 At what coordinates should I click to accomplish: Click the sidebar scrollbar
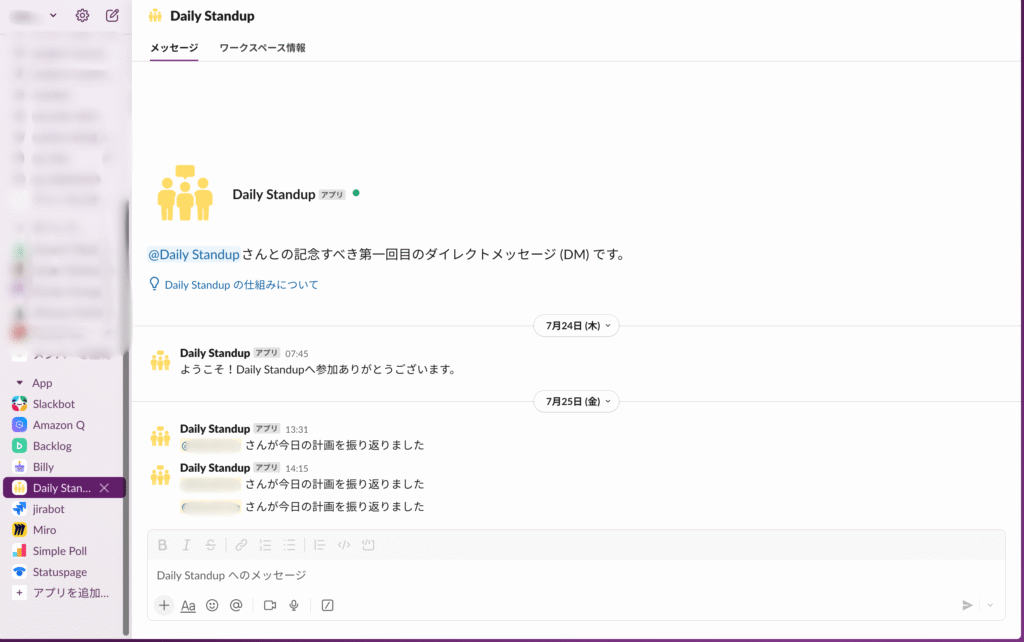(x=126, y=418)
